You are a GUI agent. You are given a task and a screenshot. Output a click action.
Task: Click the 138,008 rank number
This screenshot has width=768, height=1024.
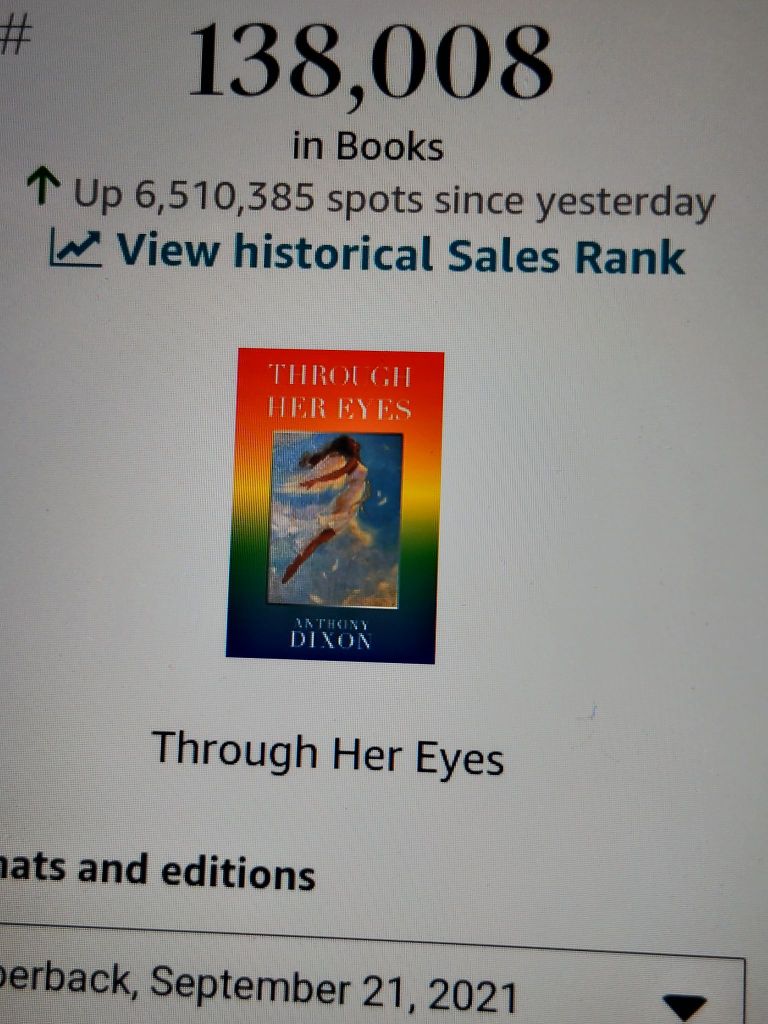click(x=370, y=63)
